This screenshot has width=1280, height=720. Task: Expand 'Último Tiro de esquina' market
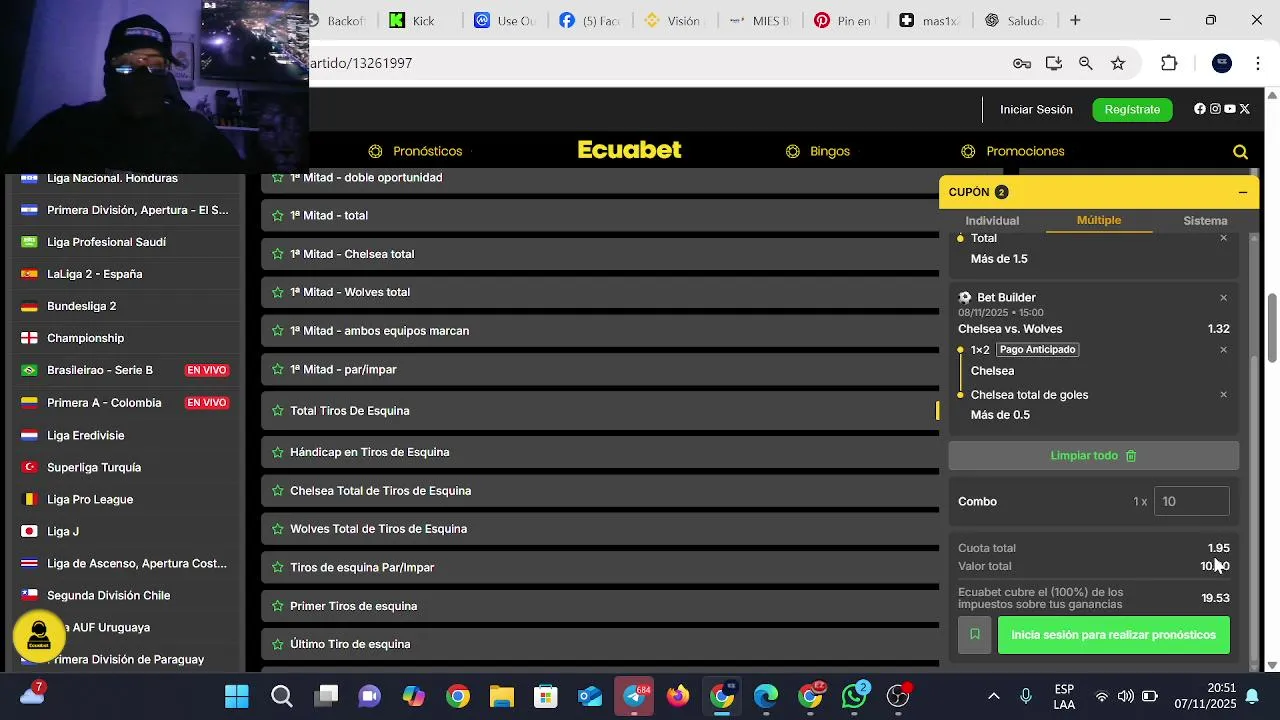click(600, 644)
